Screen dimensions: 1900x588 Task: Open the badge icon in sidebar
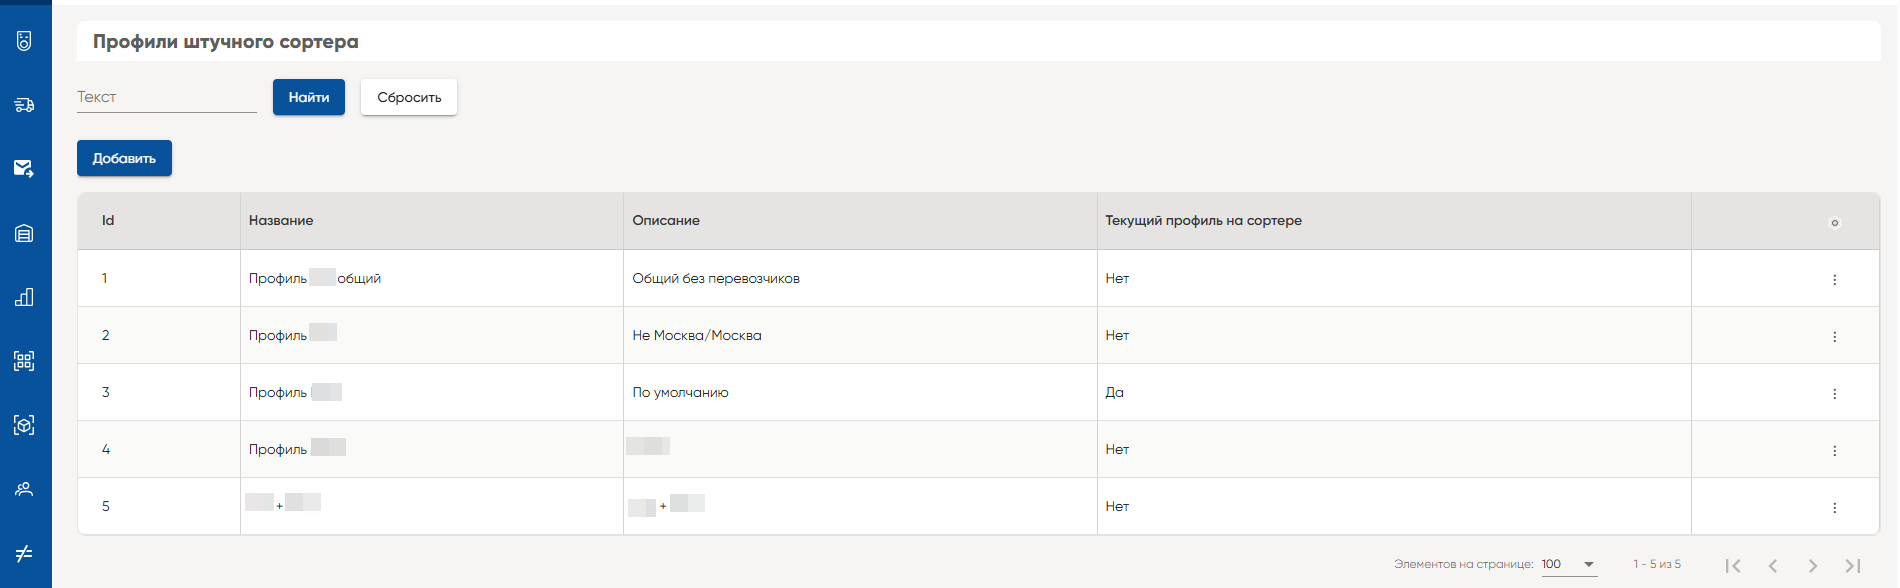click(25, 41)
